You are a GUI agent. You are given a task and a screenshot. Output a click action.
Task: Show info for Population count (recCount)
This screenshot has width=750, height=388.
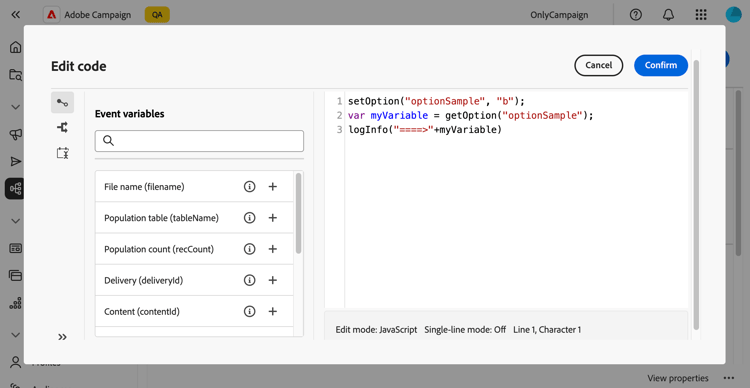[249, 249]
